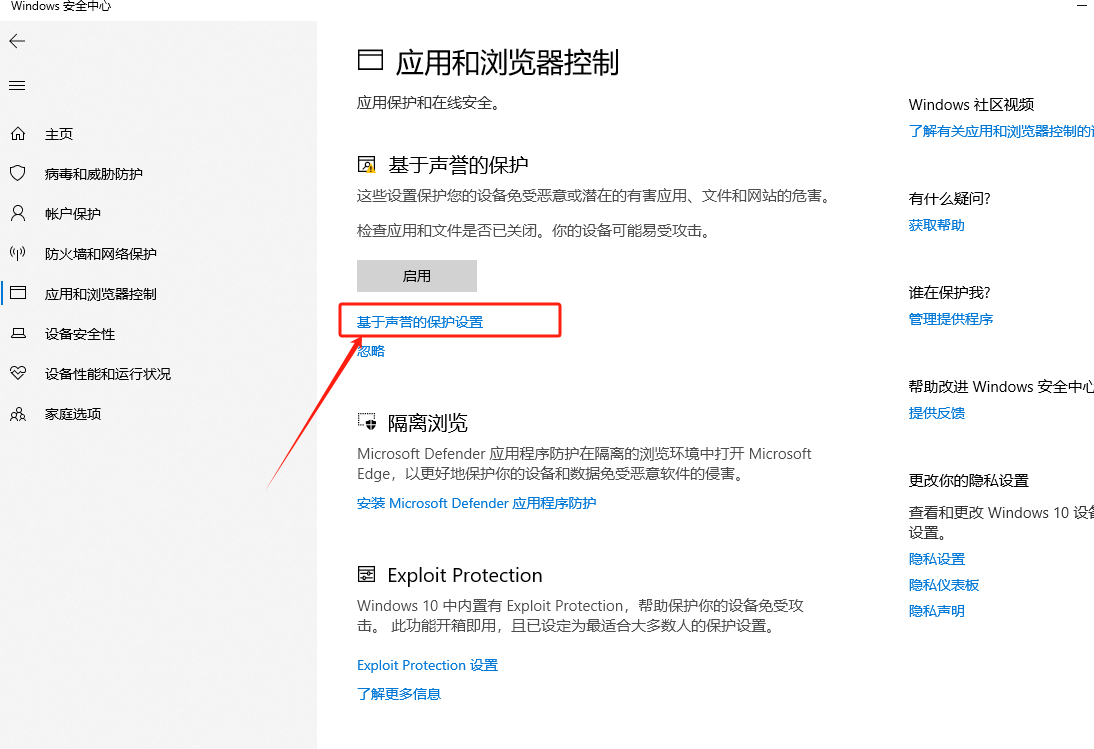The width and height of the screenshot is (1094, 749).
Task: Click the 主页 home icon
Action: pyautogui.click(x=17, y=134)
